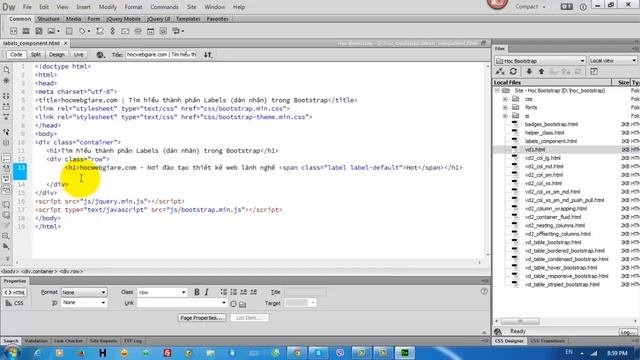Open the Site menu
This screenshot has height=360, width=640.
coord(191,7)
